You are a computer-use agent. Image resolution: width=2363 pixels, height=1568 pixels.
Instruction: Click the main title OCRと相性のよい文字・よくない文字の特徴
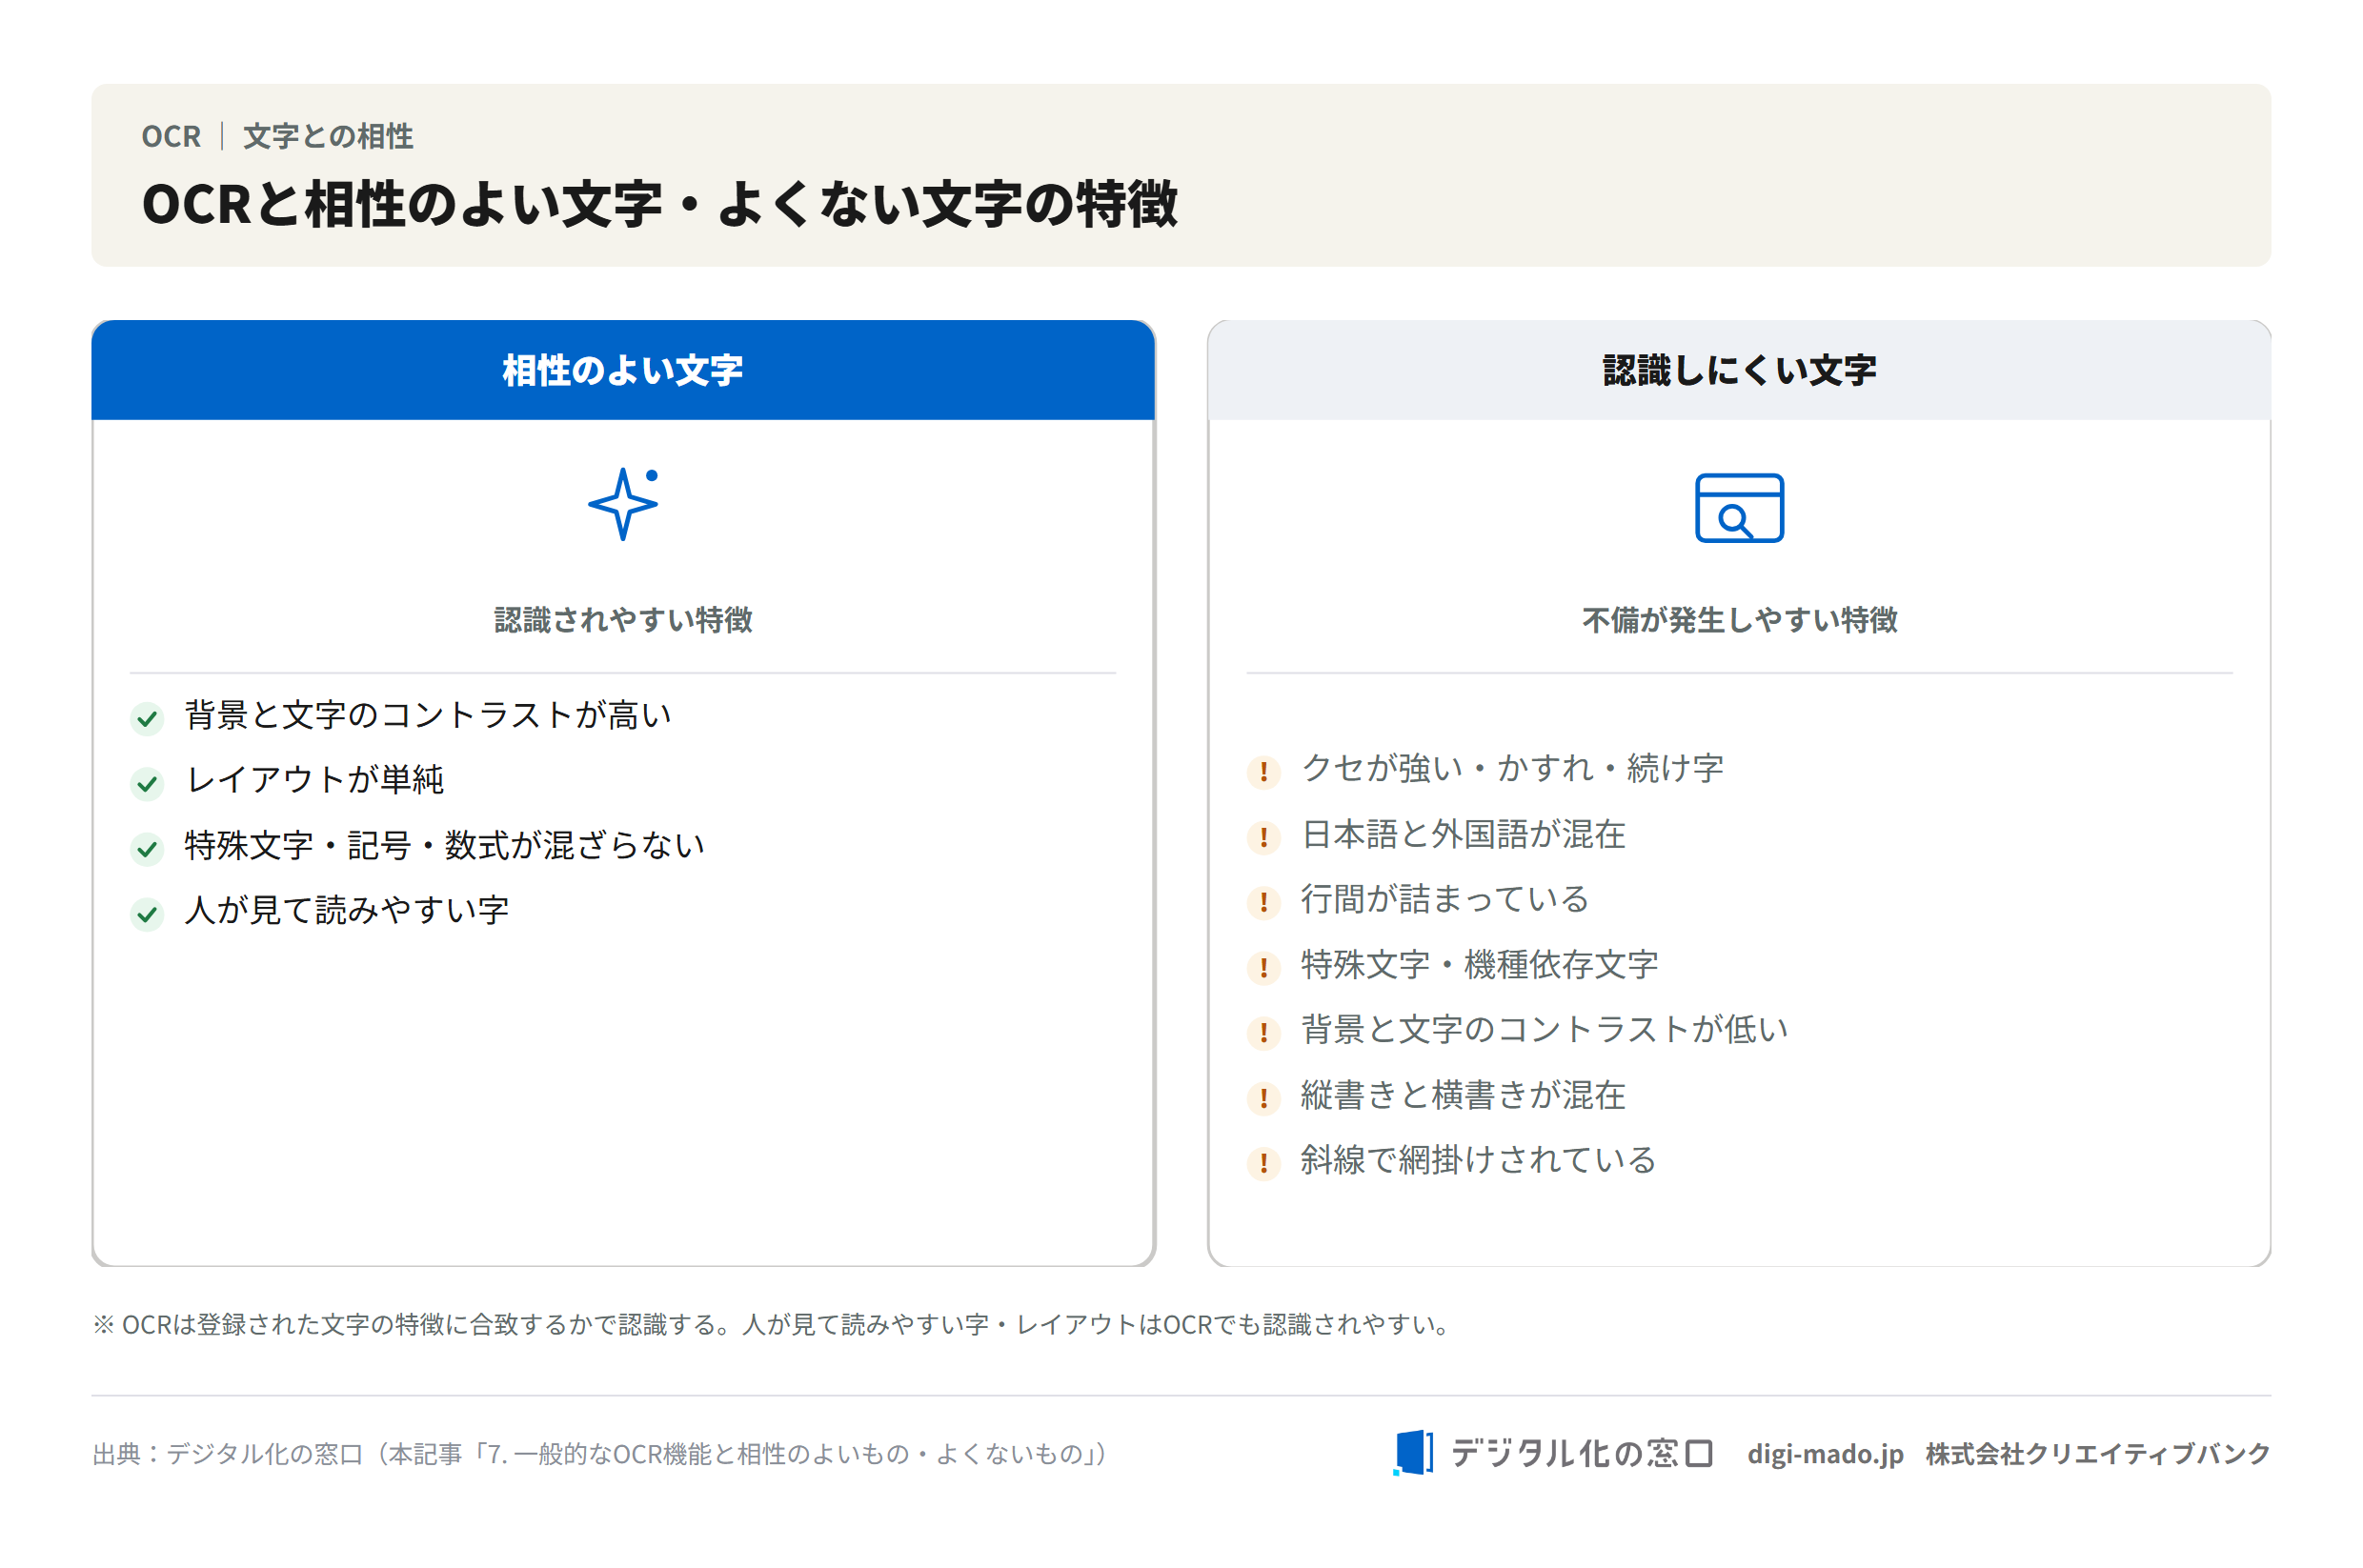click(x=660, y=204)
